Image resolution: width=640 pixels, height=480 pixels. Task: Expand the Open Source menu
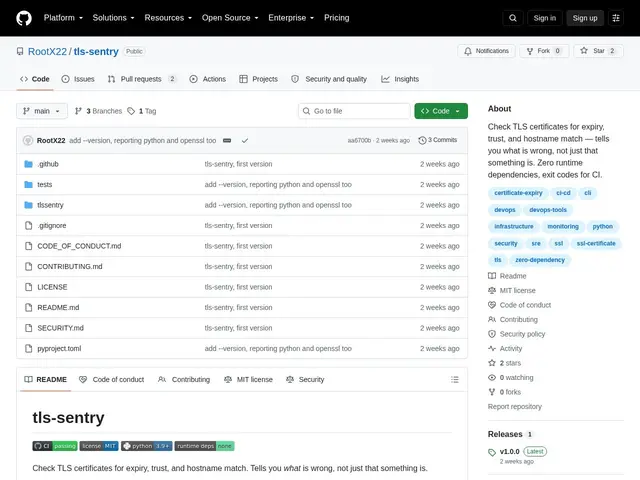click(230, 18)
